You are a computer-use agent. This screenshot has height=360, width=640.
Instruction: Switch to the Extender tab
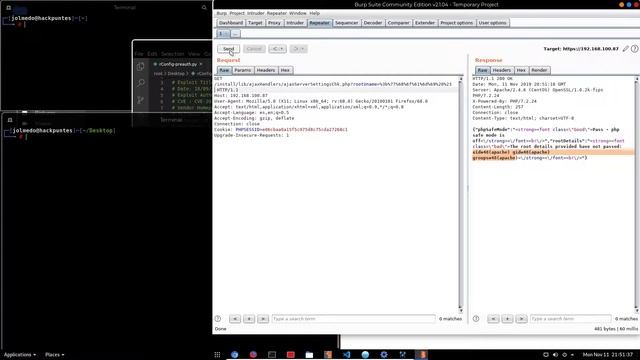pyautogui.click(x=425, y=23)
